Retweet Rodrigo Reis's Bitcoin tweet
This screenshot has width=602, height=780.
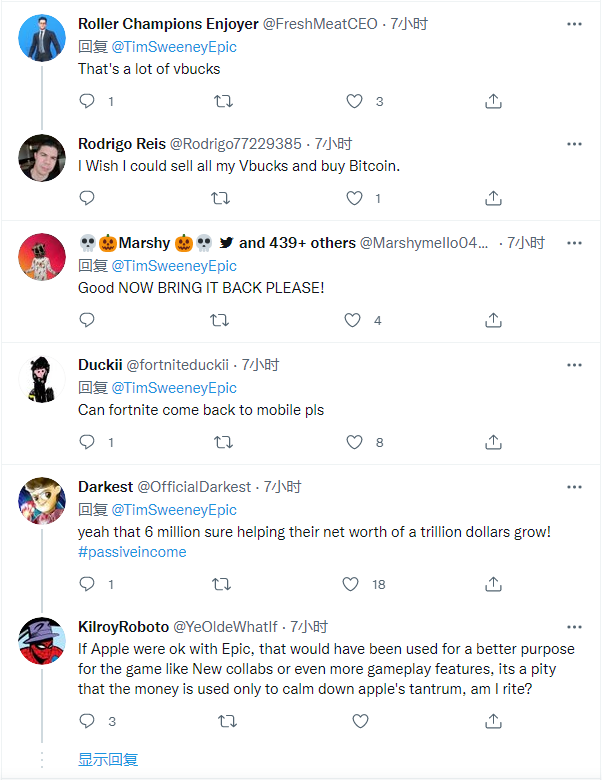point(224,198)
